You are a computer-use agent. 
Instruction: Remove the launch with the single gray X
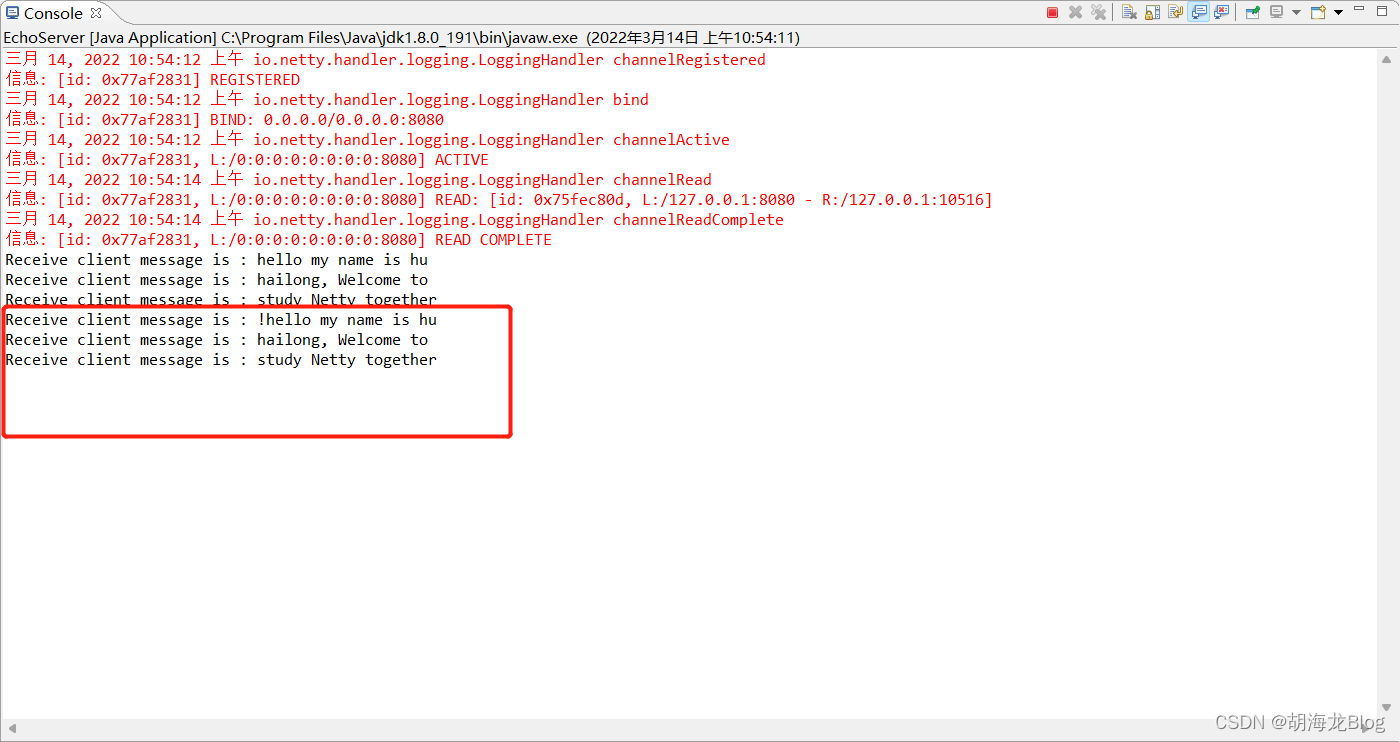click(x=1075, y=12)
